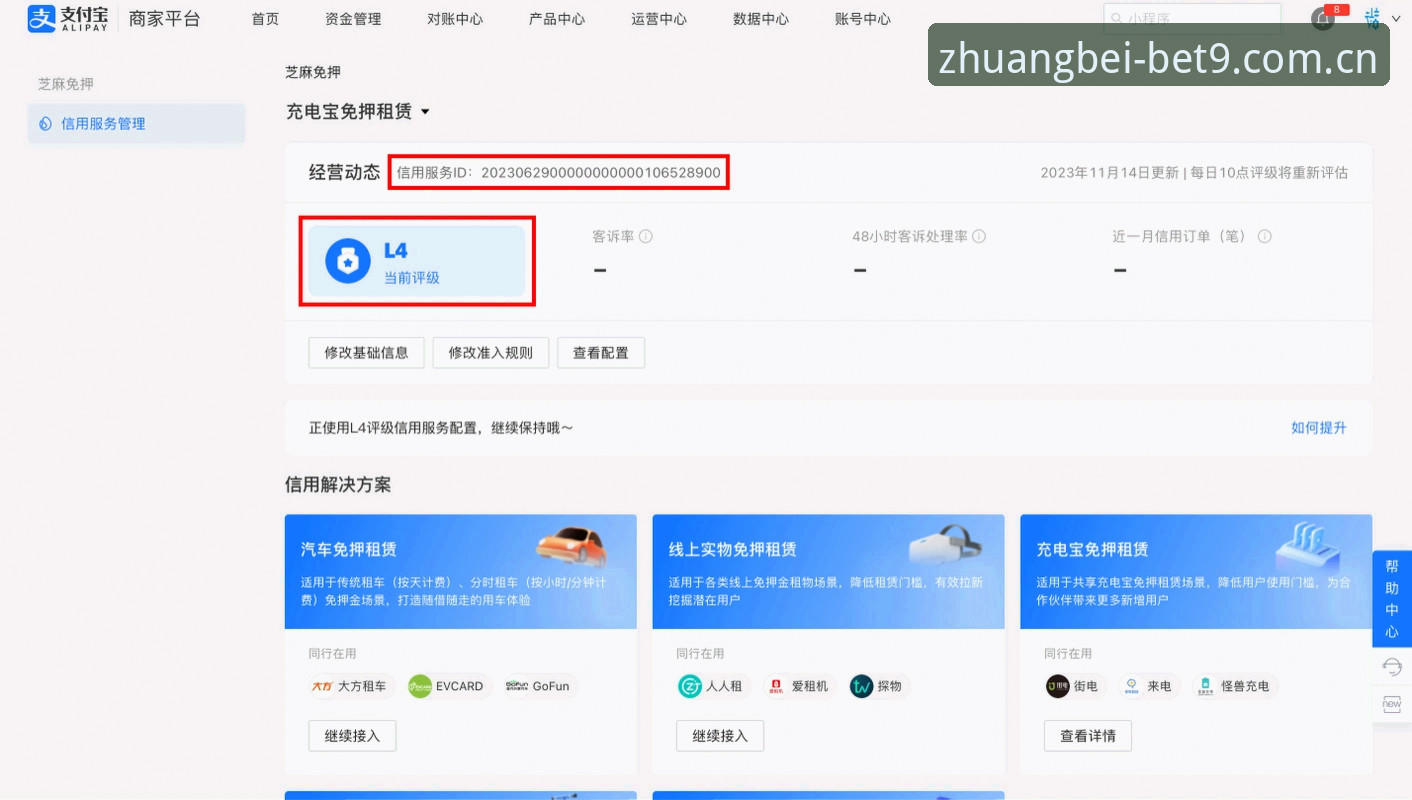Click the 来电 brand logo
Screen dimensions: 1412x800
click(1132, 686)
